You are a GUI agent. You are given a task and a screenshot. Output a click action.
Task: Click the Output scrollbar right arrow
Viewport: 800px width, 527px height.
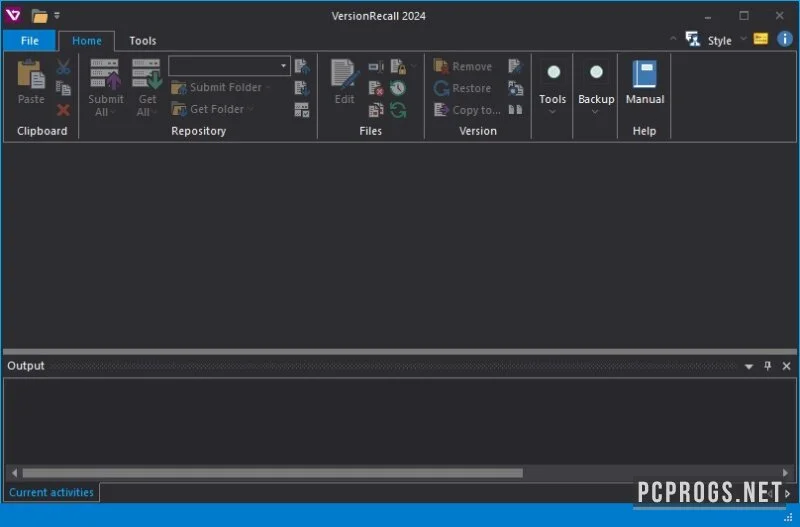click(785, 473)
